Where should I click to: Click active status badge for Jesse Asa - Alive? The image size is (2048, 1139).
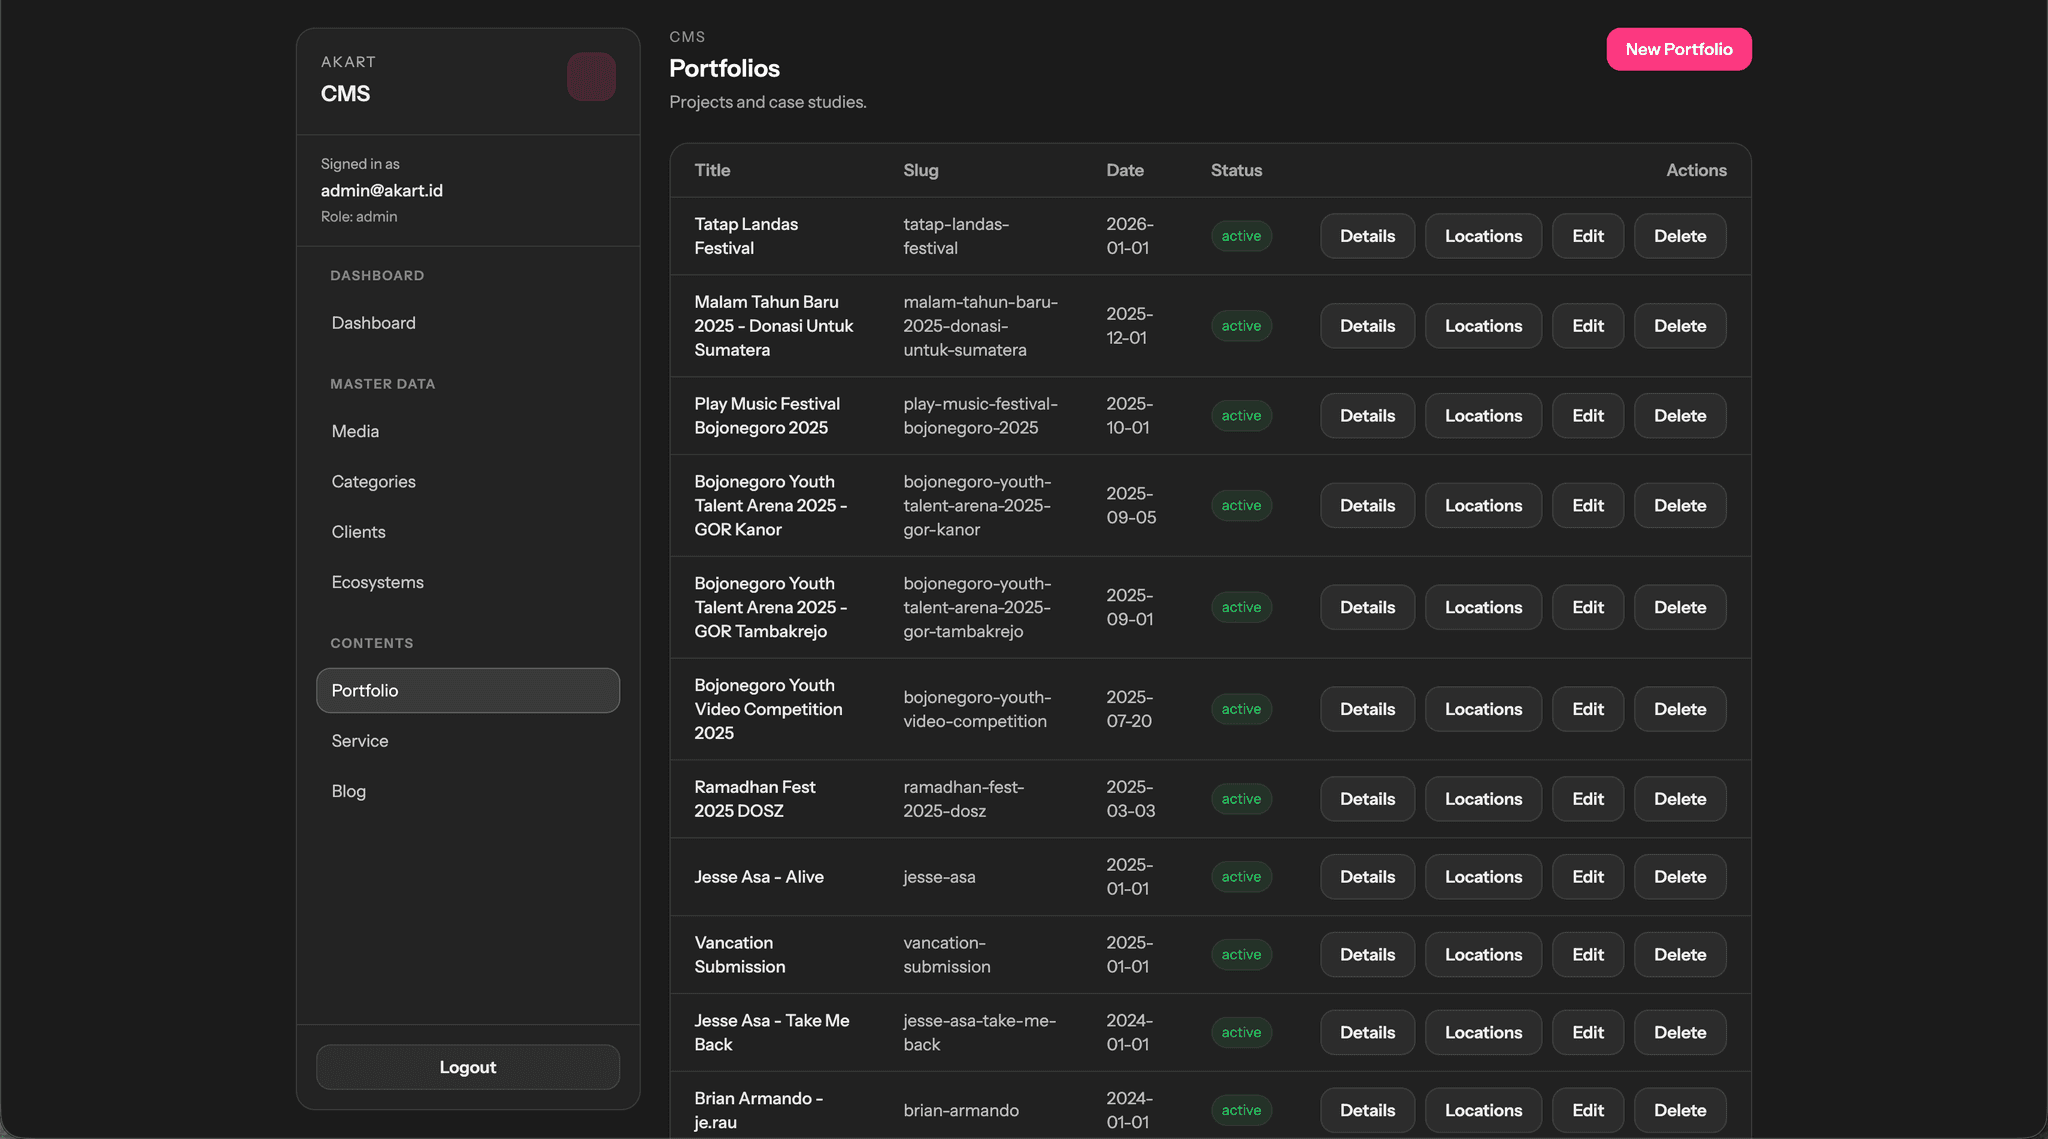tap(1240, 877)
